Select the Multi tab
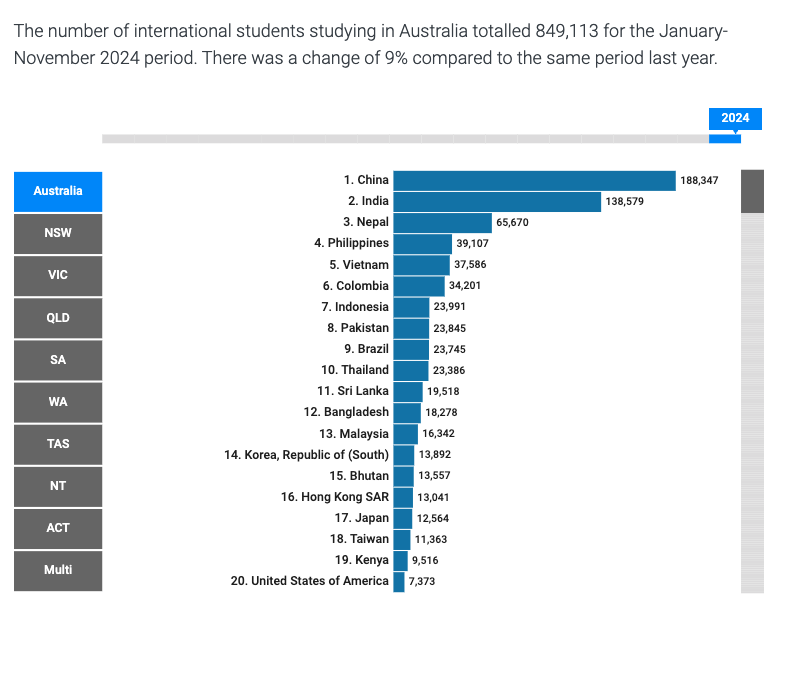This screenshot has height=695, width=793. (x=58, y=570)
